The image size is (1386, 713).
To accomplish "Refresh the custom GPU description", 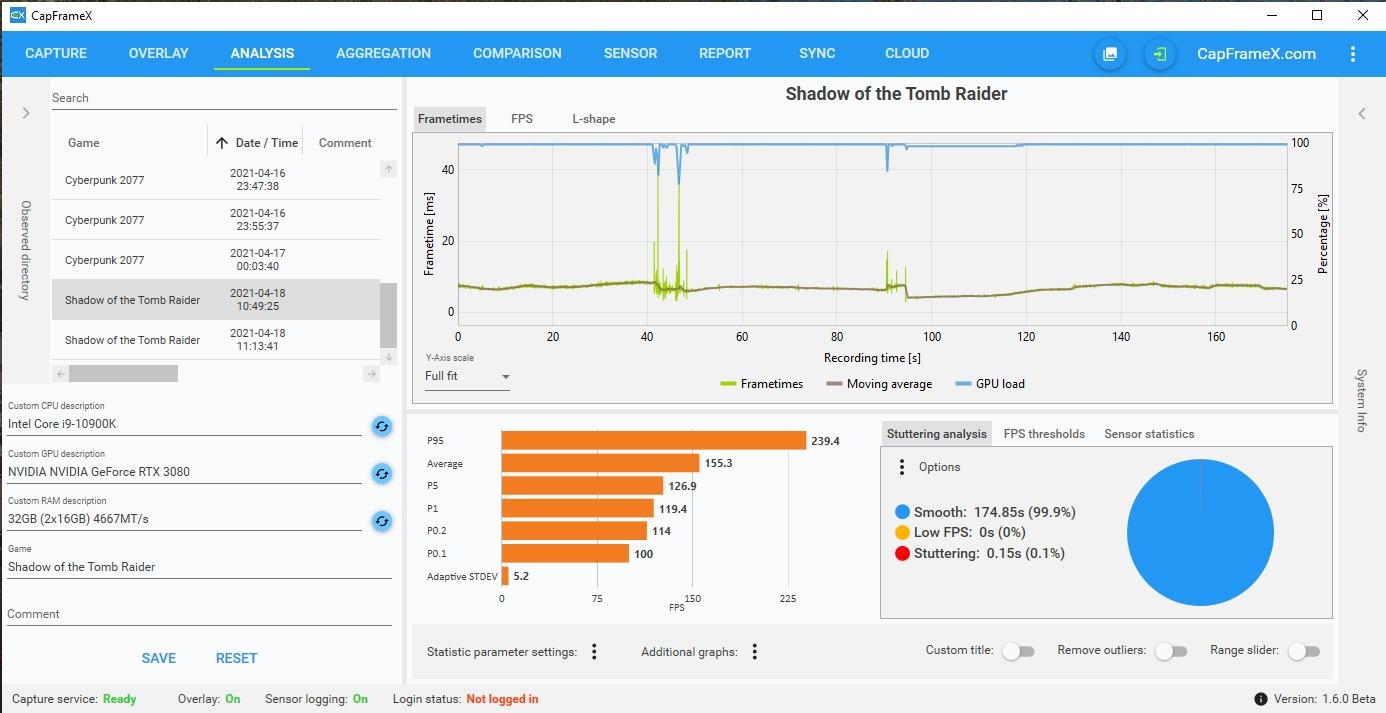I will (381, 473).
